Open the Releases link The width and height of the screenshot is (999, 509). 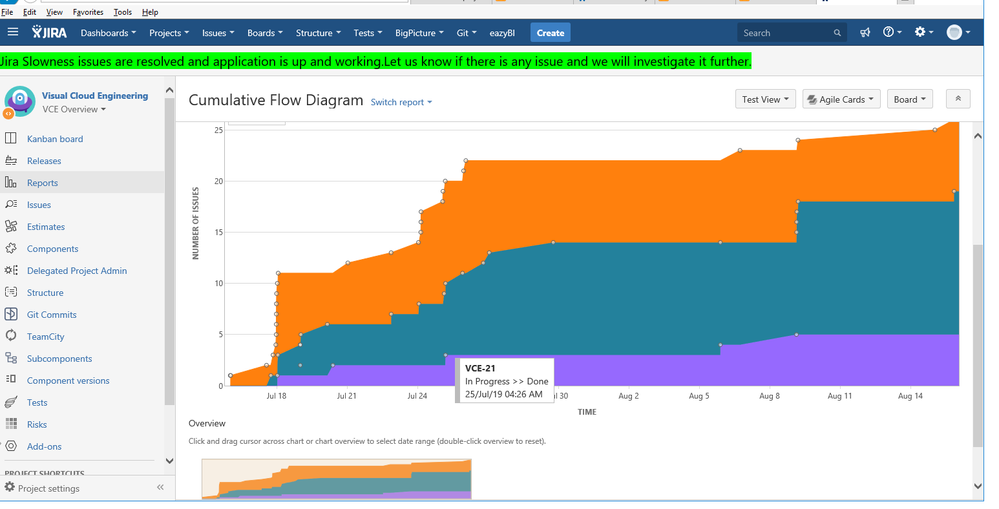[x=44, y=161]
